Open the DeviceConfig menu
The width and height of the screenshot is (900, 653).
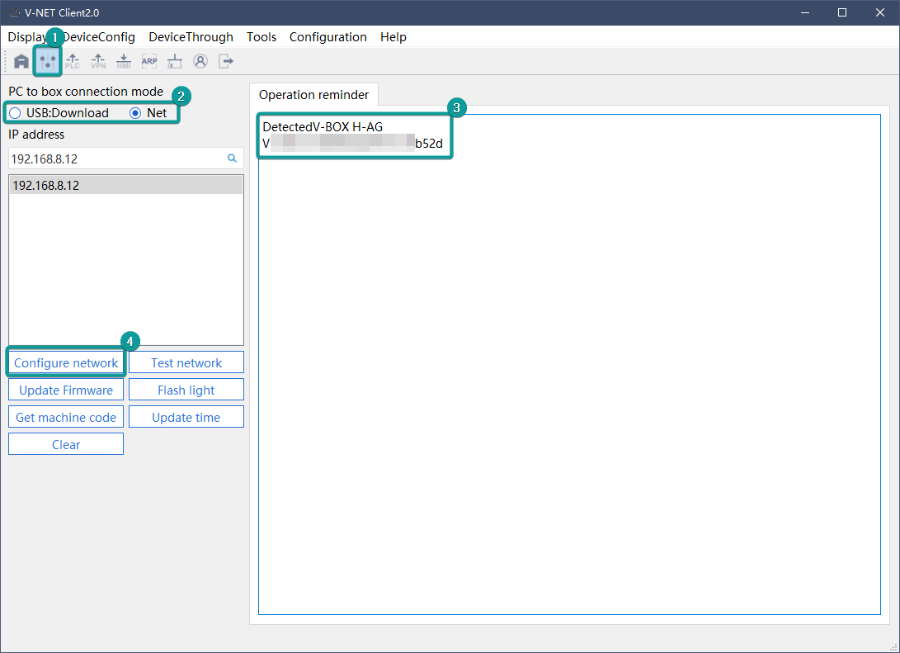click(x=99, y=37)
